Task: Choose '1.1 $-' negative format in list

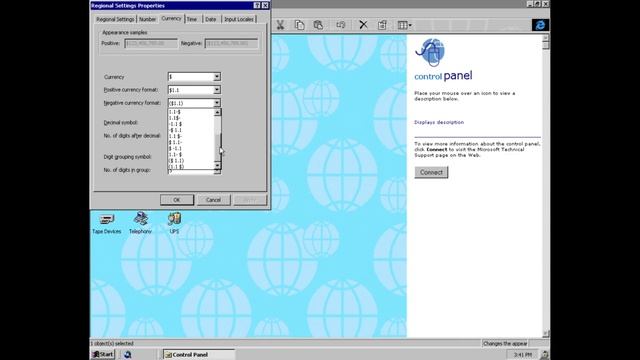Action: (191, 136)
